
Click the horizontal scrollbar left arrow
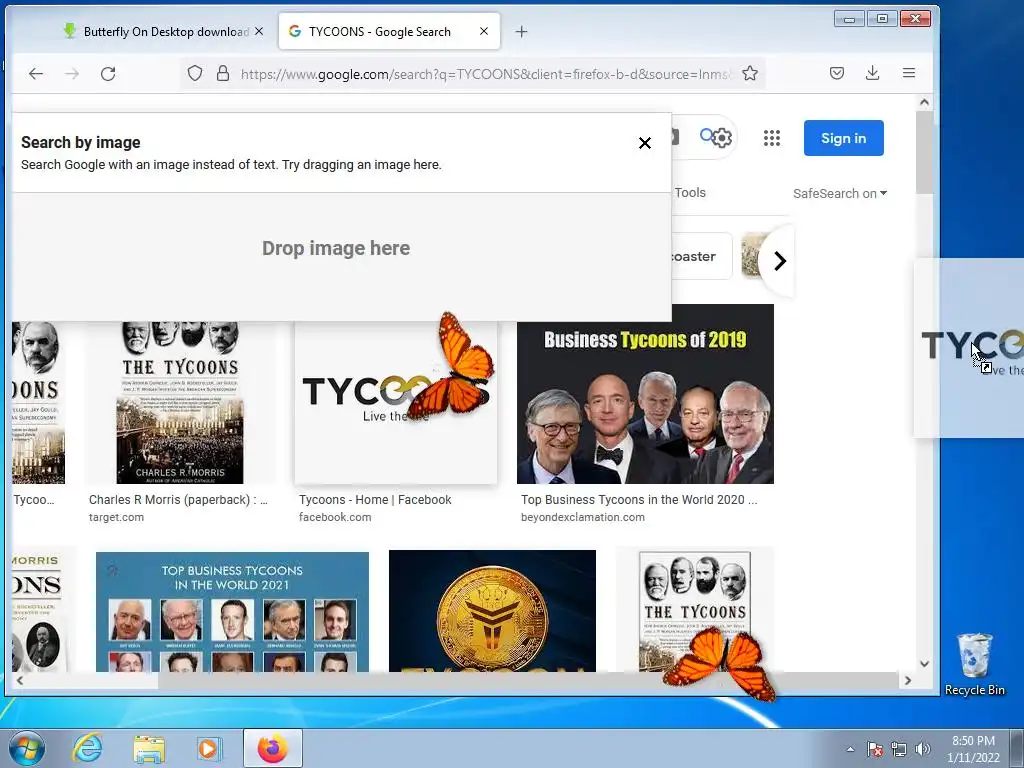(20, 680)
